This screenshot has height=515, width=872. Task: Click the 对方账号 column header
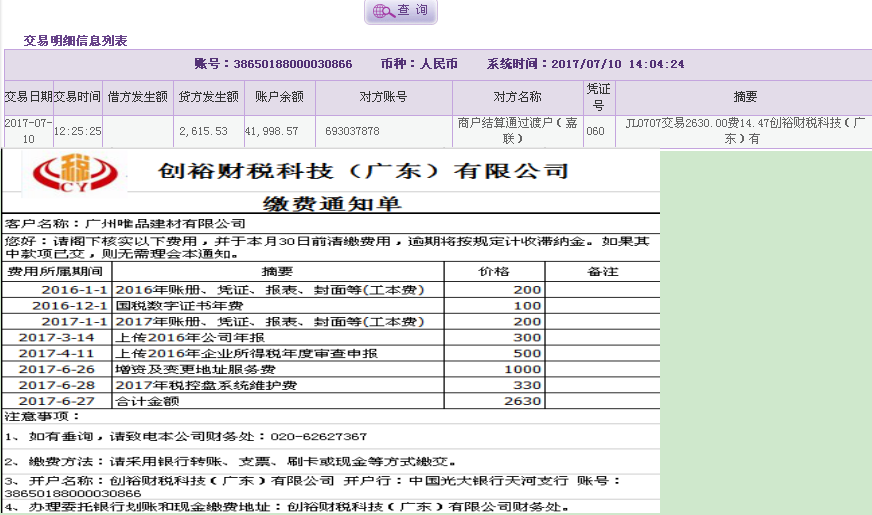(x=383, y=97)
